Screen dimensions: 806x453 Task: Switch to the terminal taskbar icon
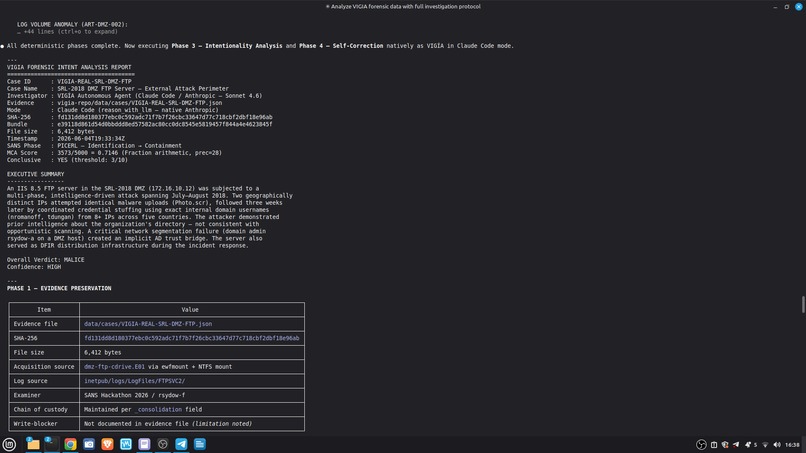tap(51, 444)
